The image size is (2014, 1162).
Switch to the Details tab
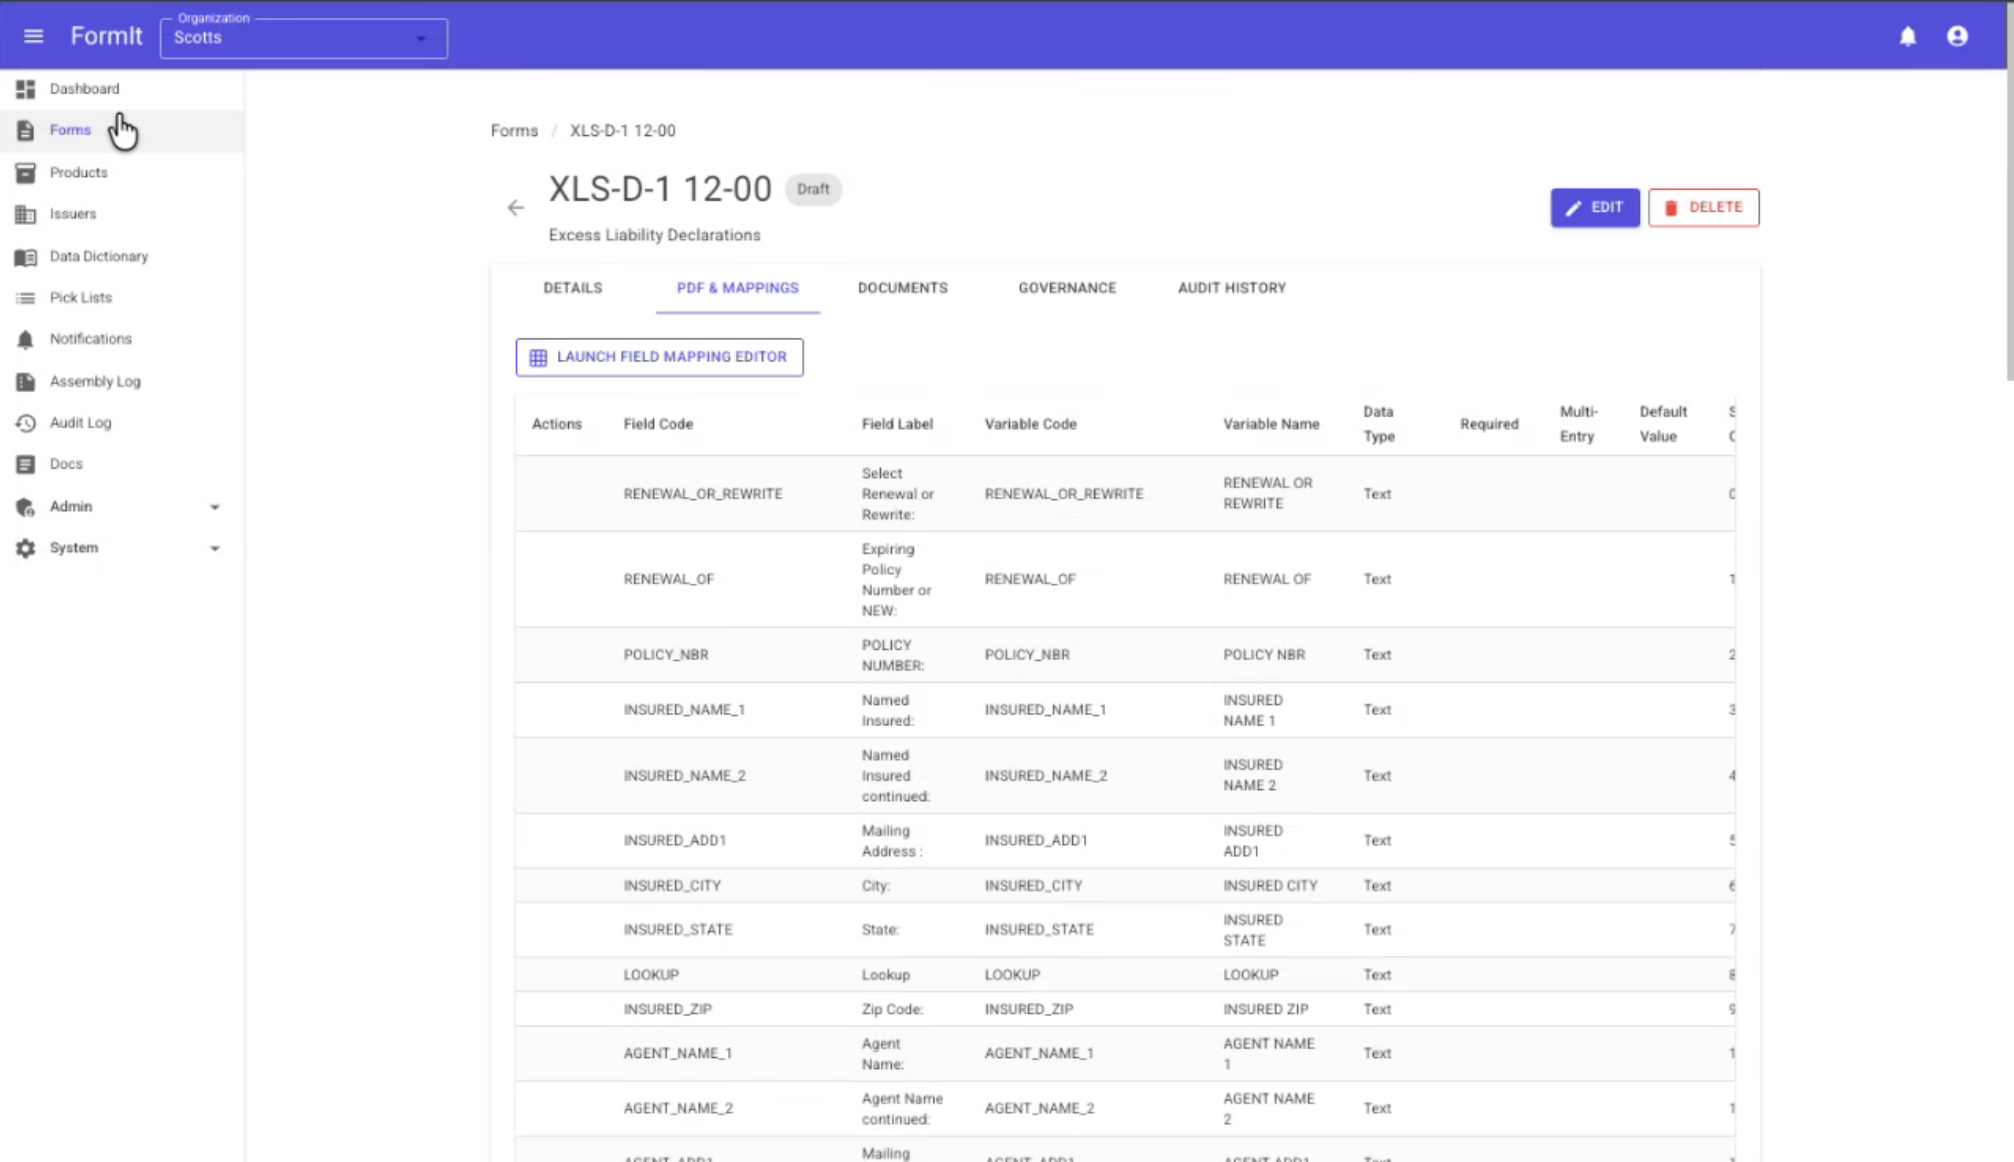pos(573,288)
